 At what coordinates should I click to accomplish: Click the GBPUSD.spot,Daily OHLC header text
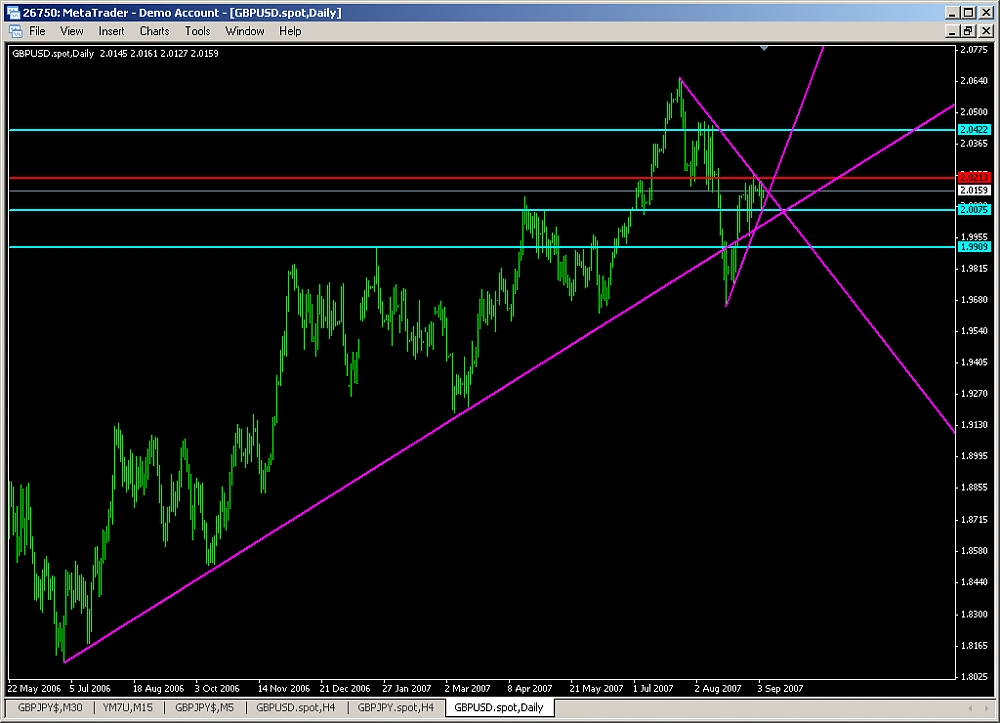click(115, 54)
